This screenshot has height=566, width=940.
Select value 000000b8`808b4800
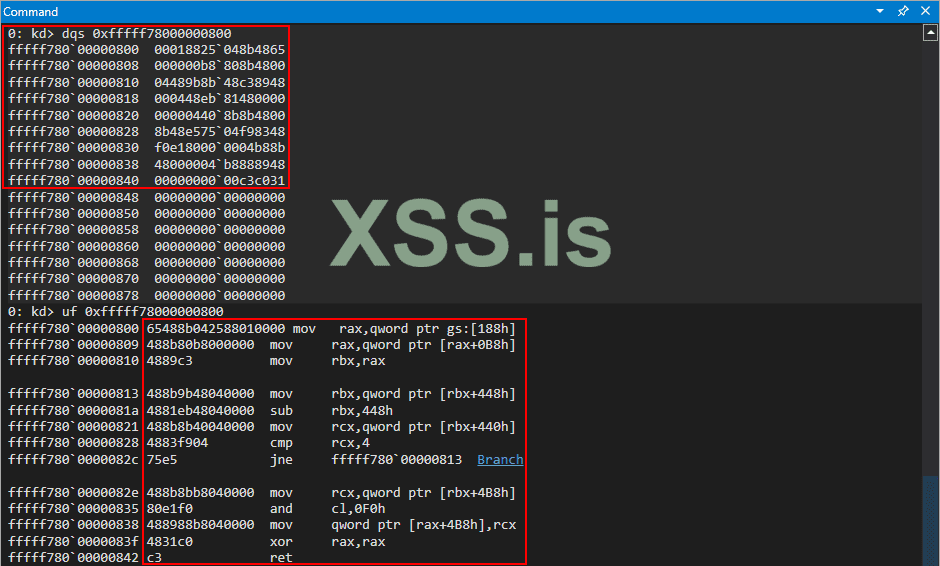coord(219,66)
